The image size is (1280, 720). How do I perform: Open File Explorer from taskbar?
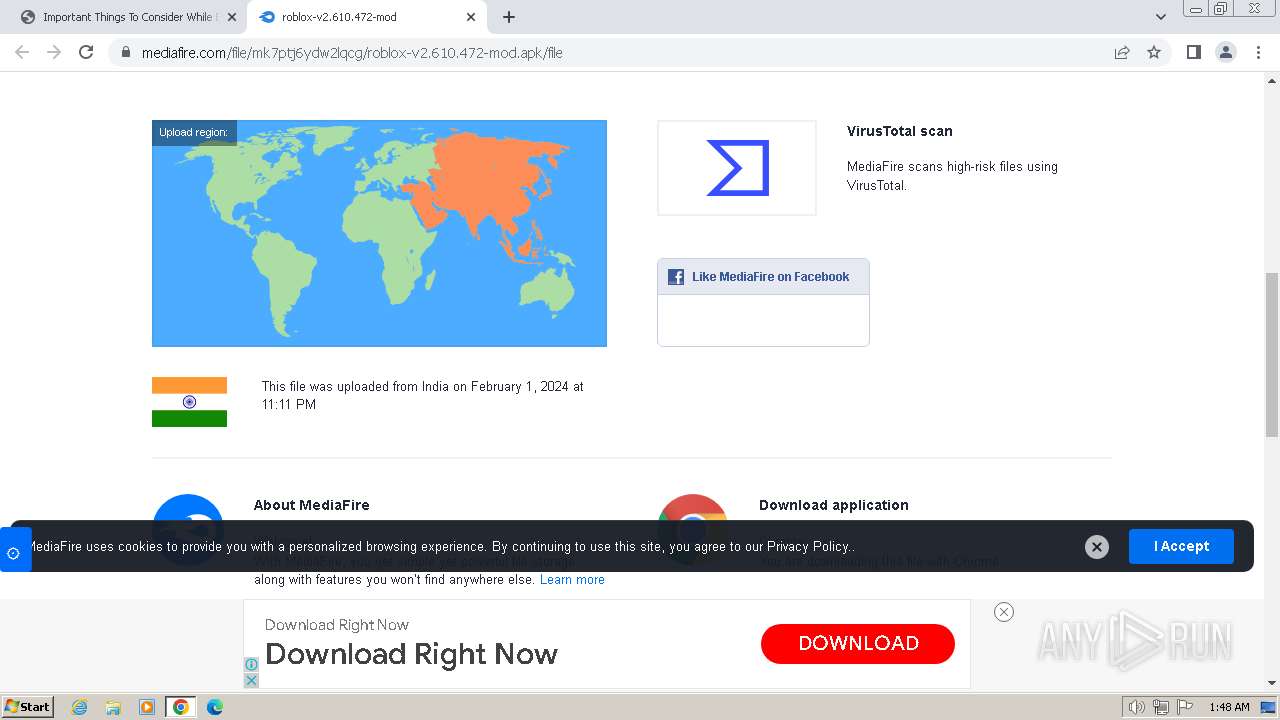[113, 707]
